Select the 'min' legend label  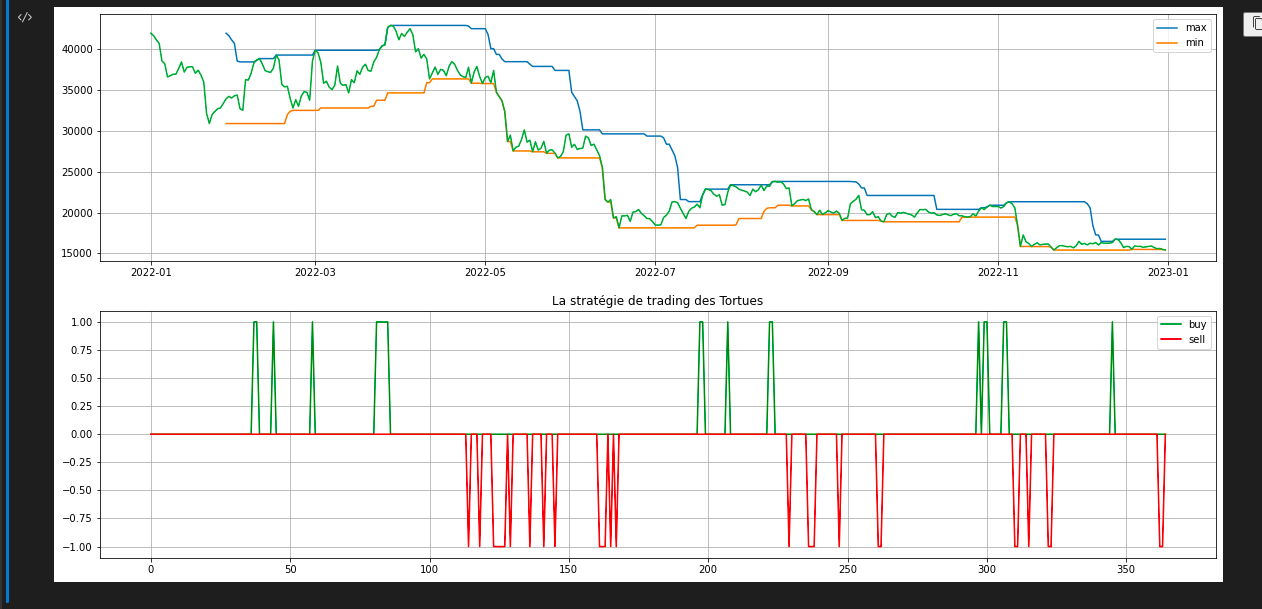pyautogui.click(x=1194, y=43)
